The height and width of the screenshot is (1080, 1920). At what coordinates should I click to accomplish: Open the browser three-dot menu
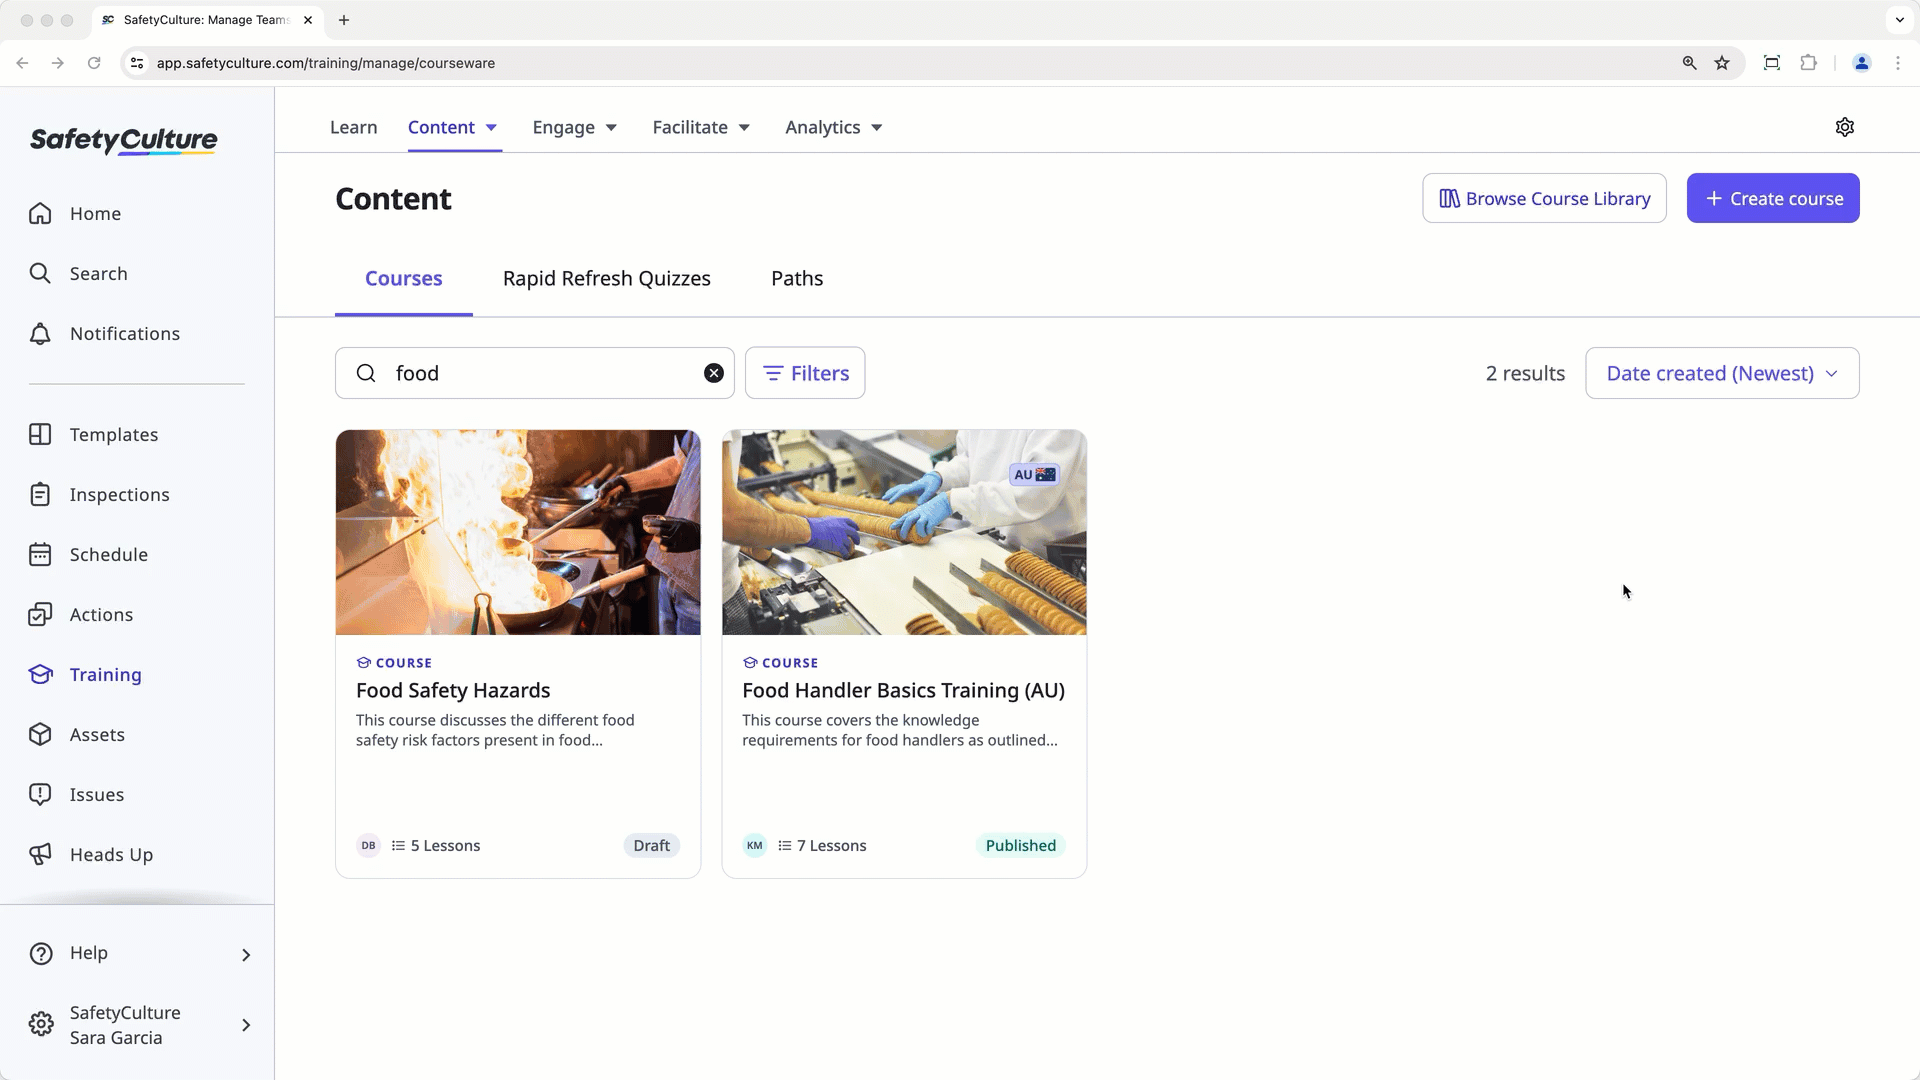(x=1898, y=63)
